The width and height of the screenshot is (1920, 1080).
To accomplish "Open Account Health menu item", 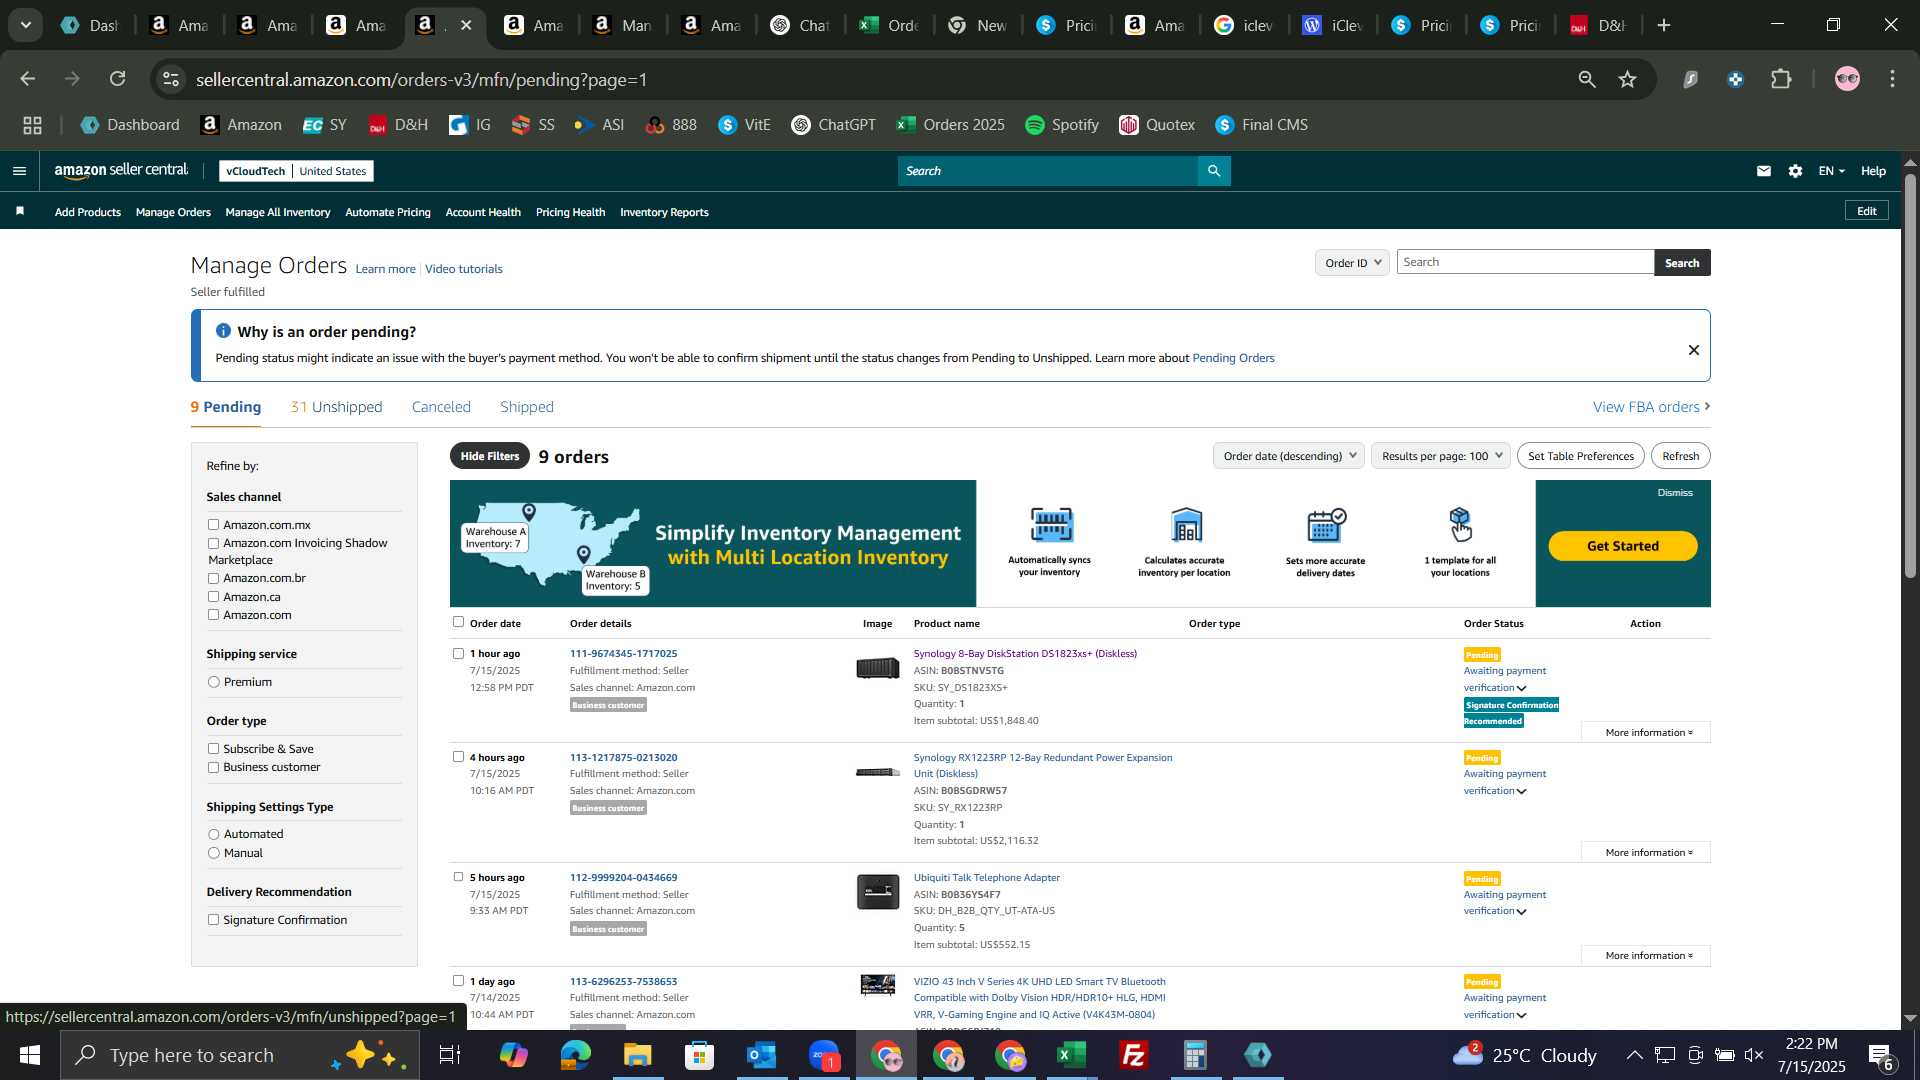I will [483, 212].
